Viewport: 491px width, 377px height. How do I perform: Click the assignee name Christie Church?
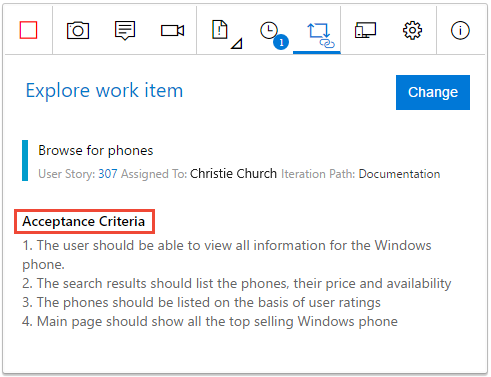(233, 174)
